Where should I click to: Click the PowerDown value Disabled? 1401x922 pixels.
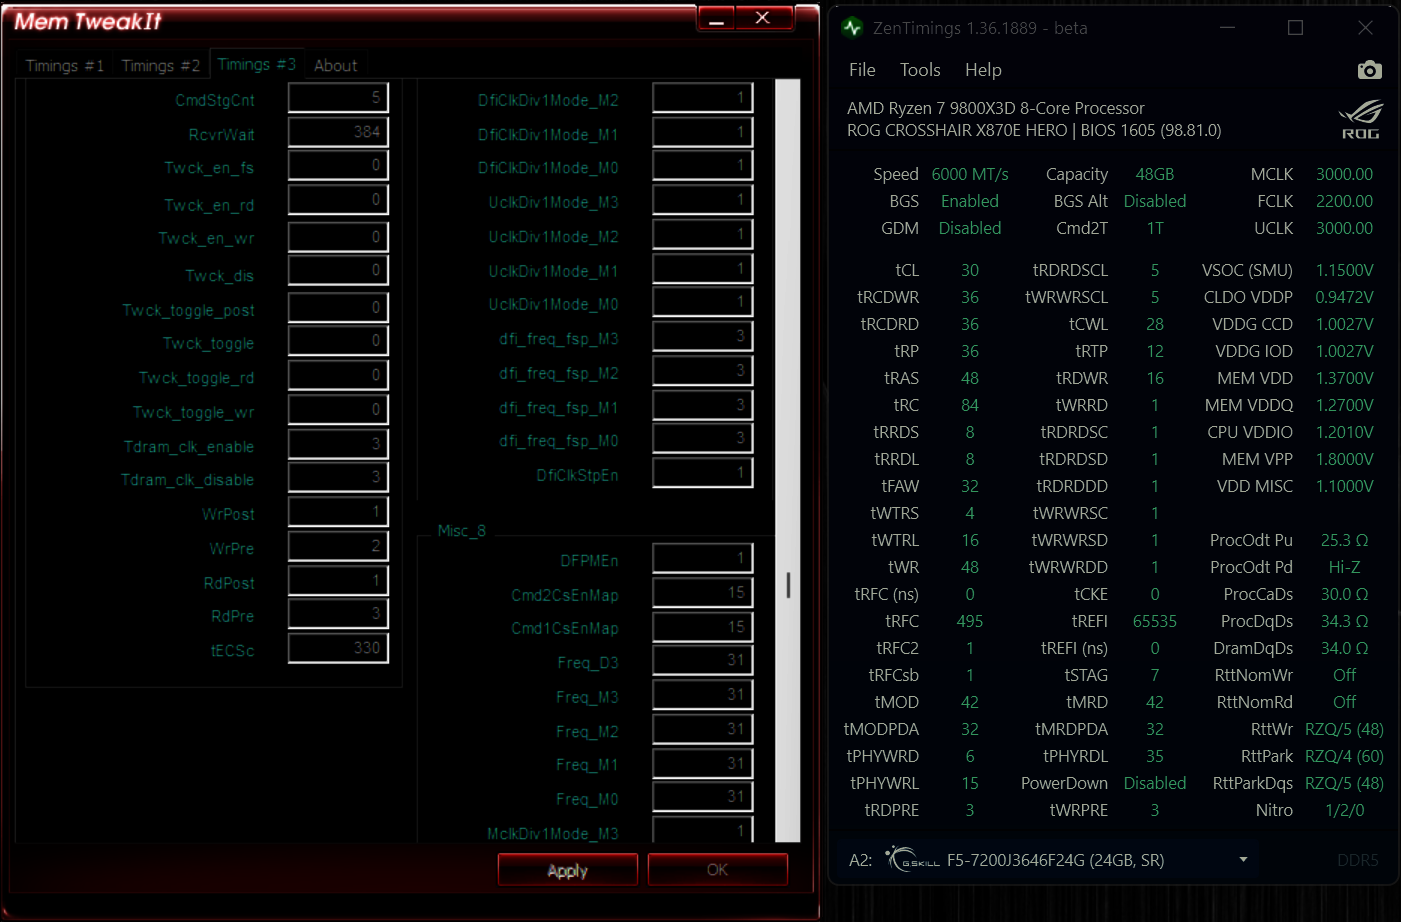coord(1155,783)
